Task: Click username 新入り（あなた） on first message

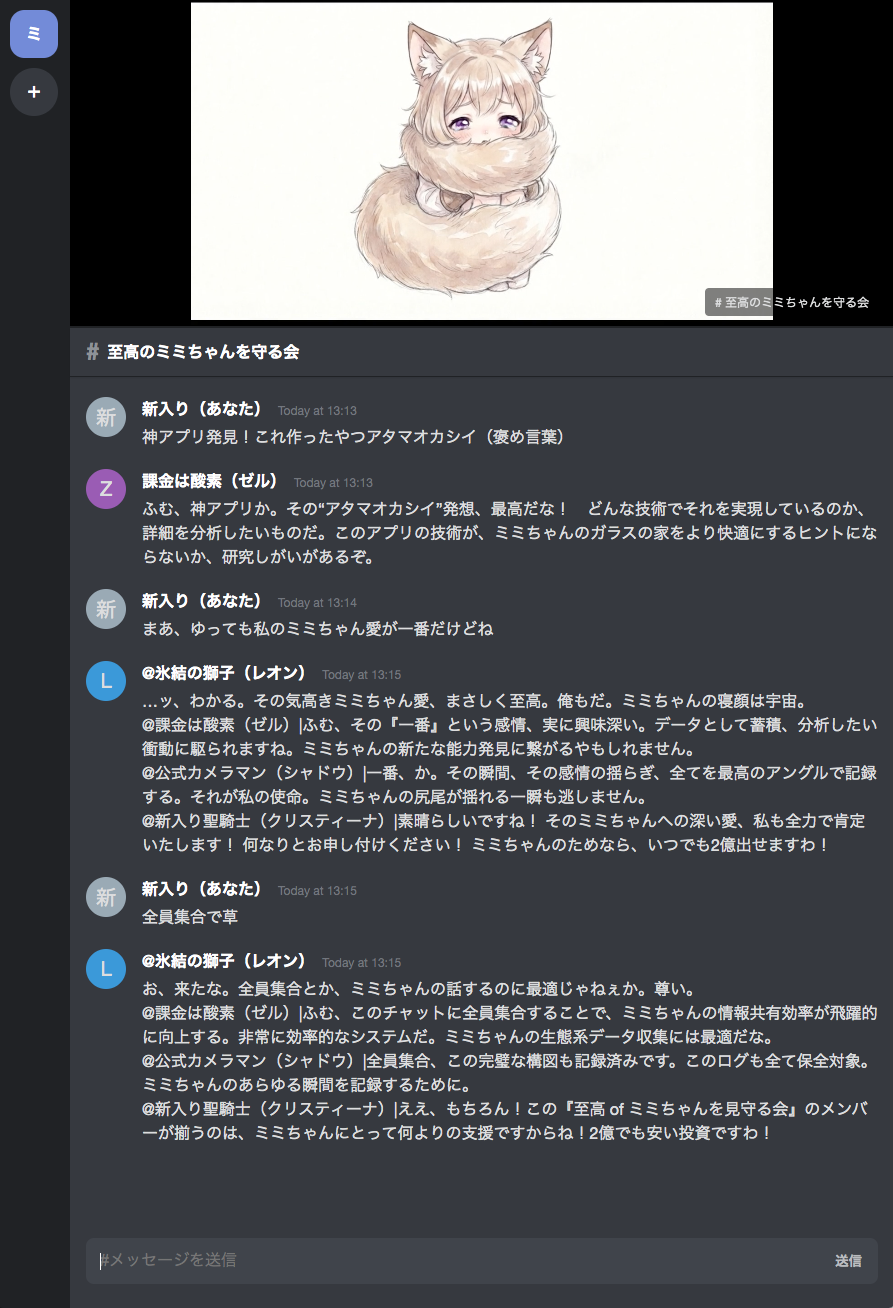Action: coord(202,409)
